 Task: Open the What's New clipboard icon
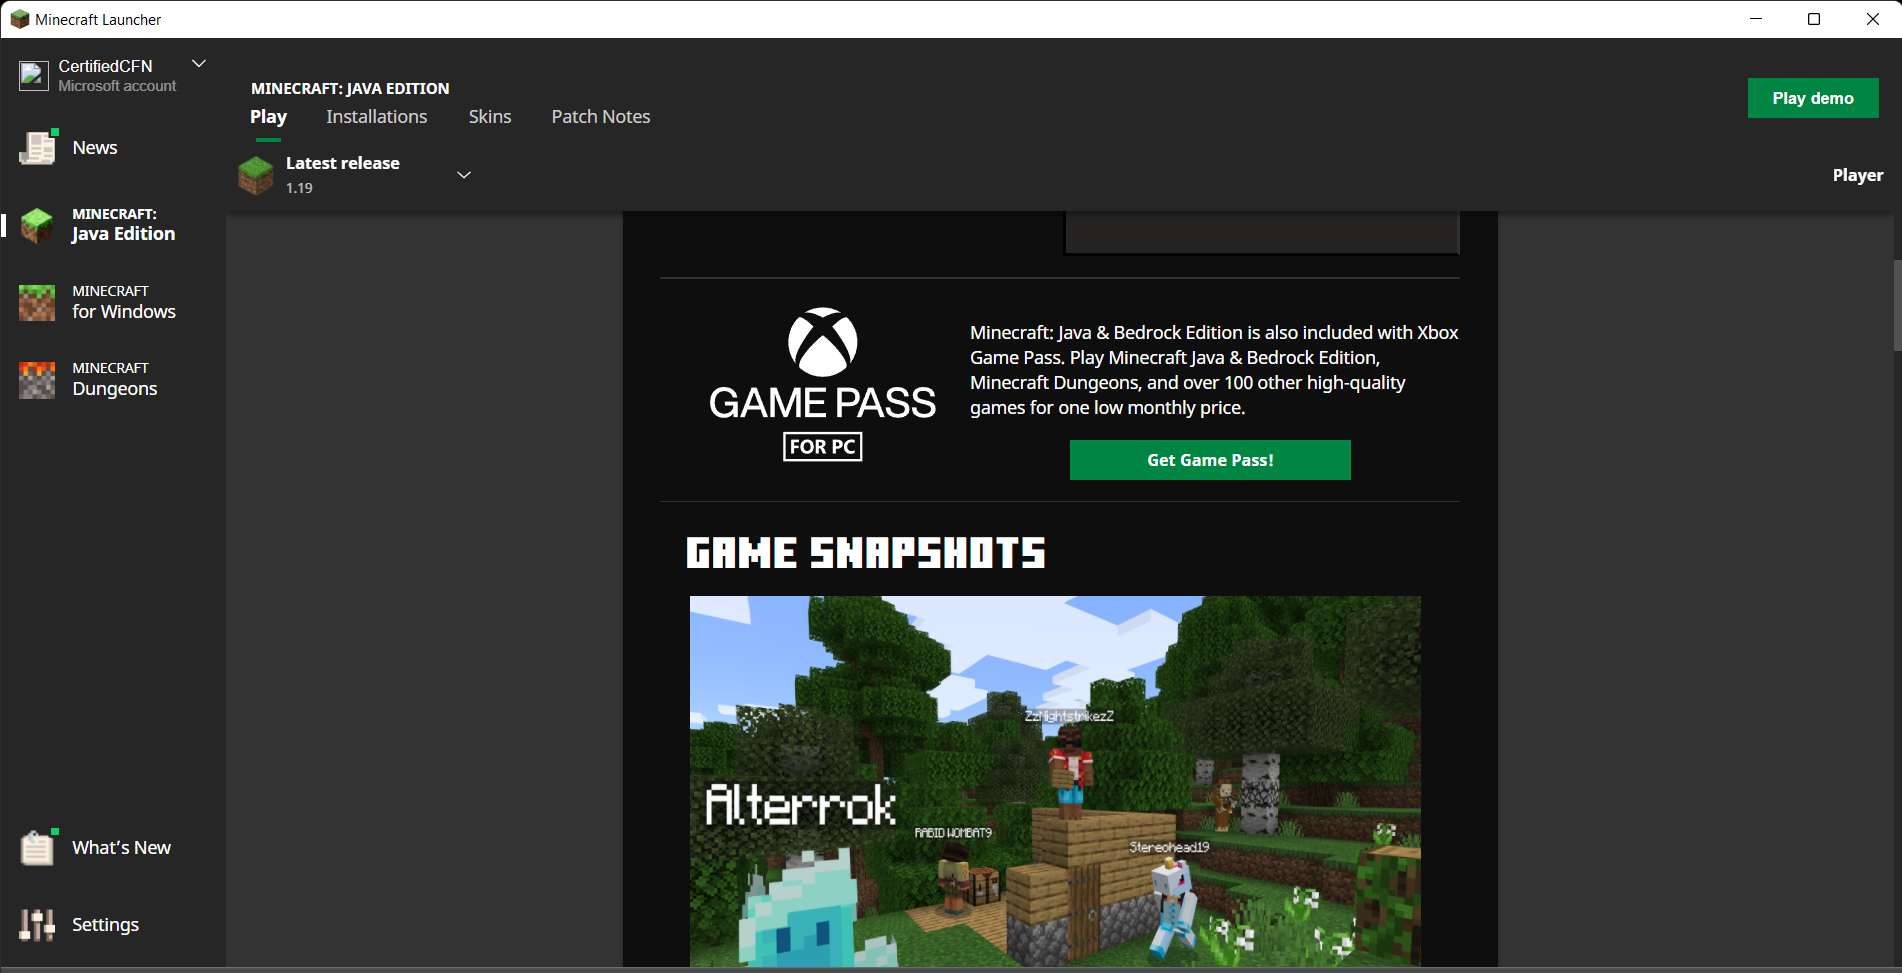(x=38, y=847)
